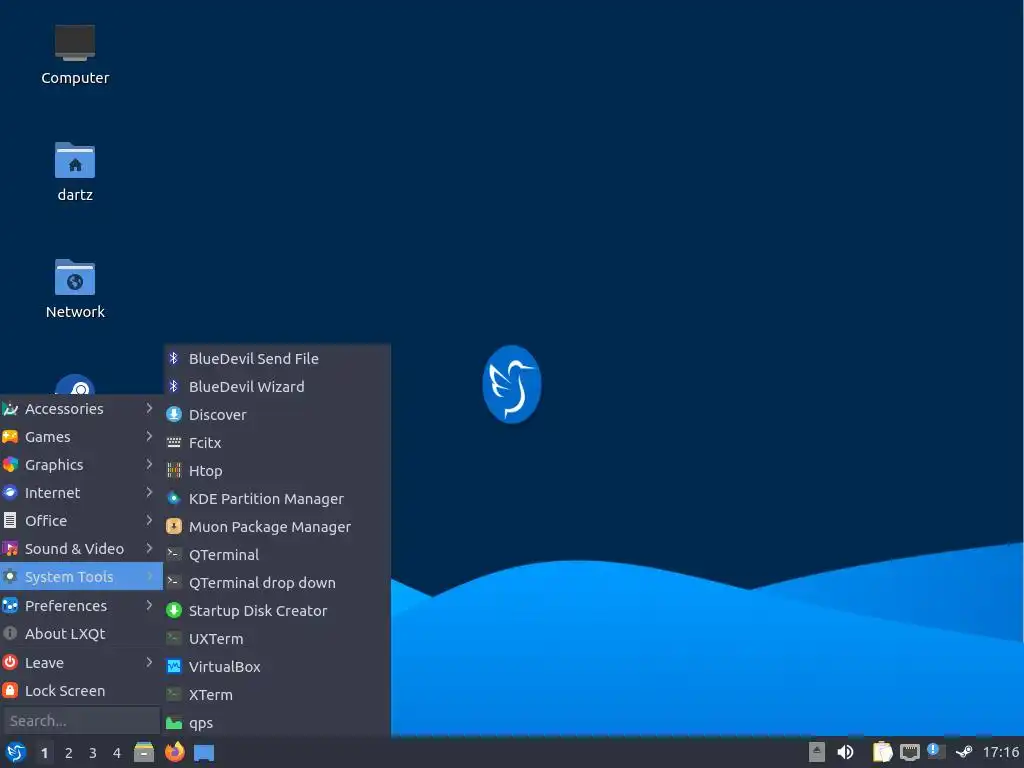The image size is (1024, 768).
Task: Show hidden tray icons with up arrow
Action: tap(817, 752)
